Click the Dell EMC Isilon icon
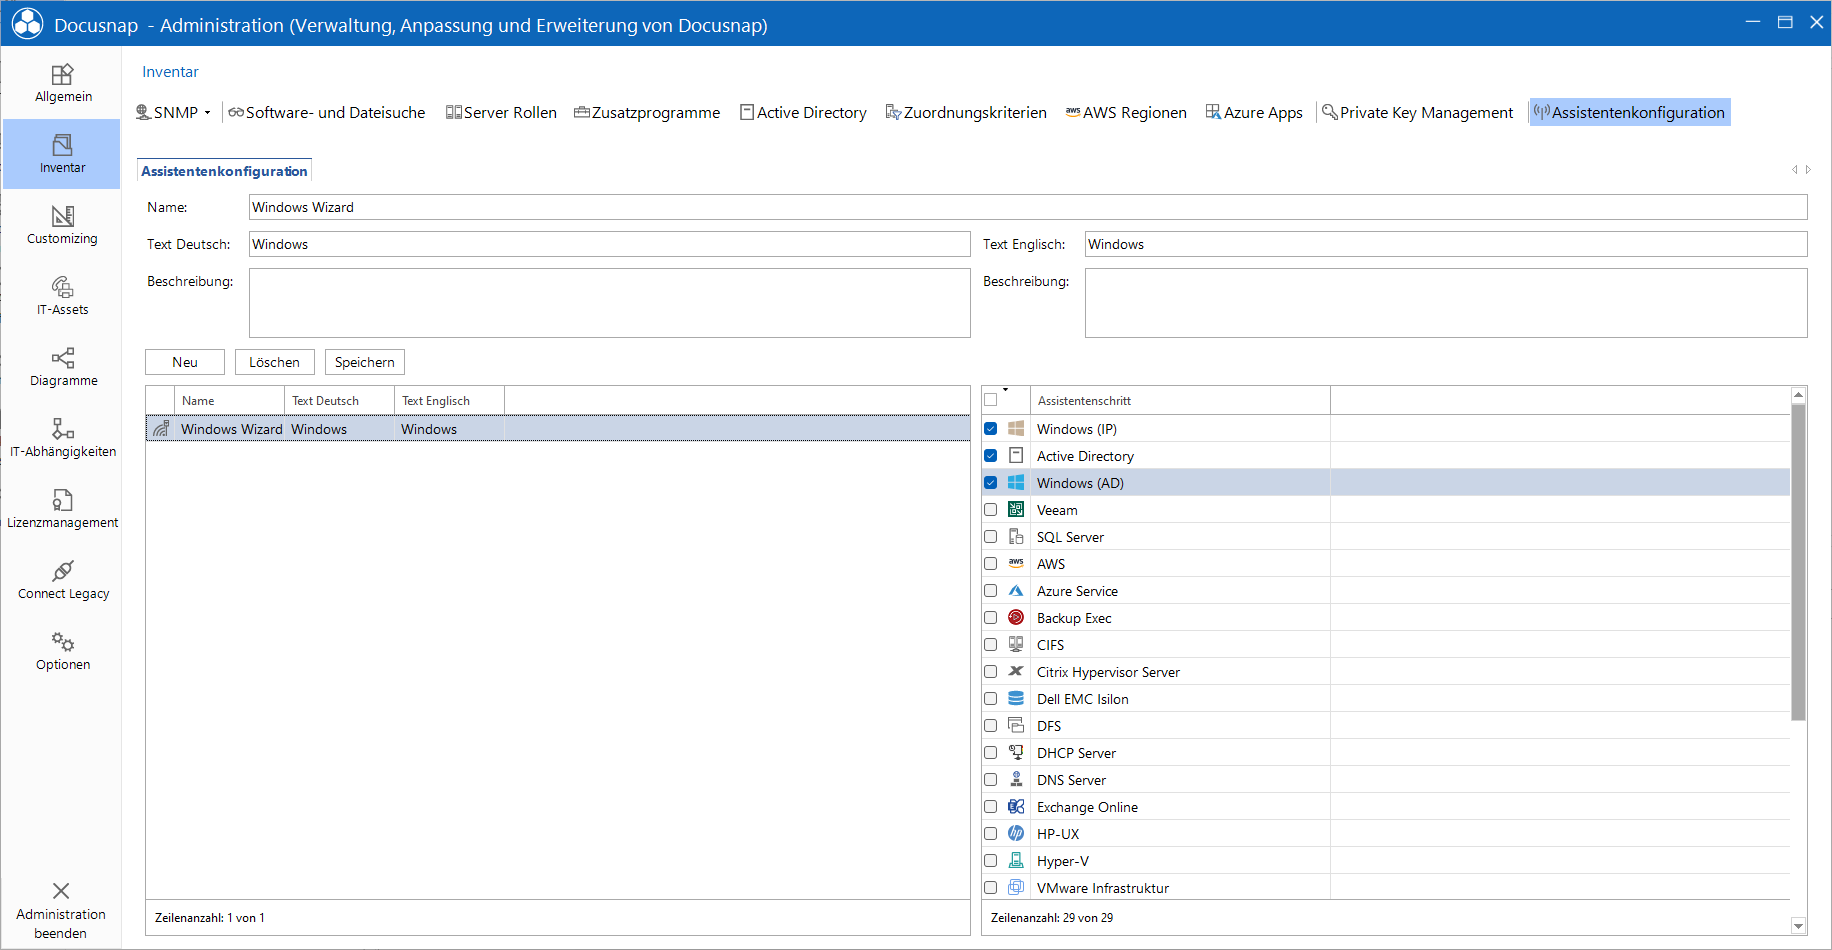This screenshot has height=950, width=1832. click(1016, 699)
